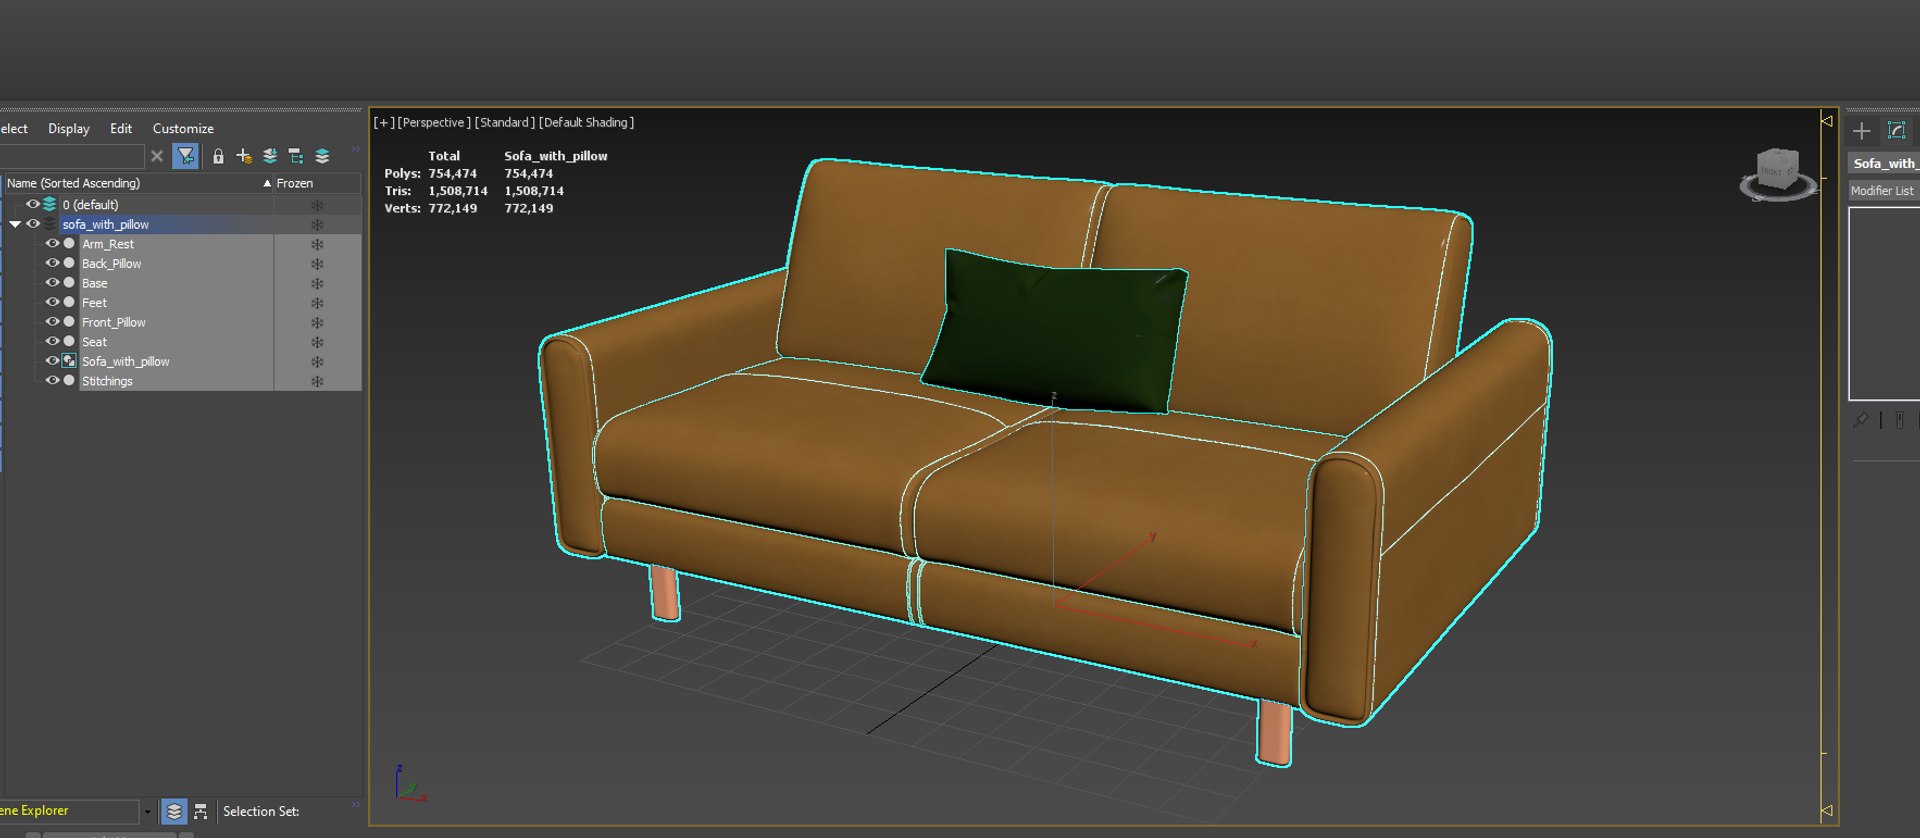This screenshot has height=838, width=1920.
Task: Open the Scene Explorer name dropdown arrow
Action: coord(147,811)
